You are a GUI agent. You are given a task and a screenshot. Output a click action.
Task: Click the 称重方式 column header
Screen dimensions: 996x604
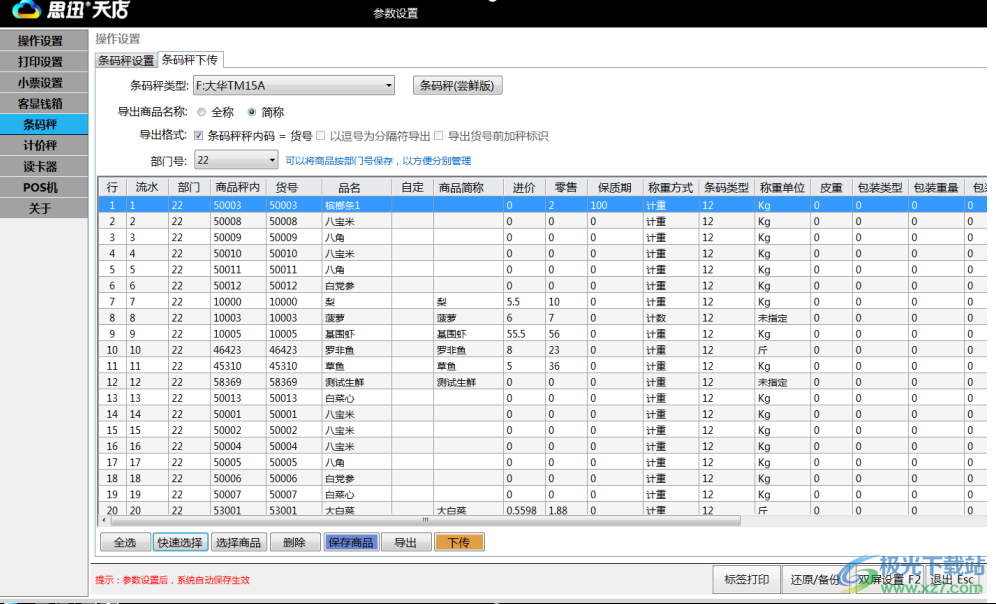pos(670,187)
